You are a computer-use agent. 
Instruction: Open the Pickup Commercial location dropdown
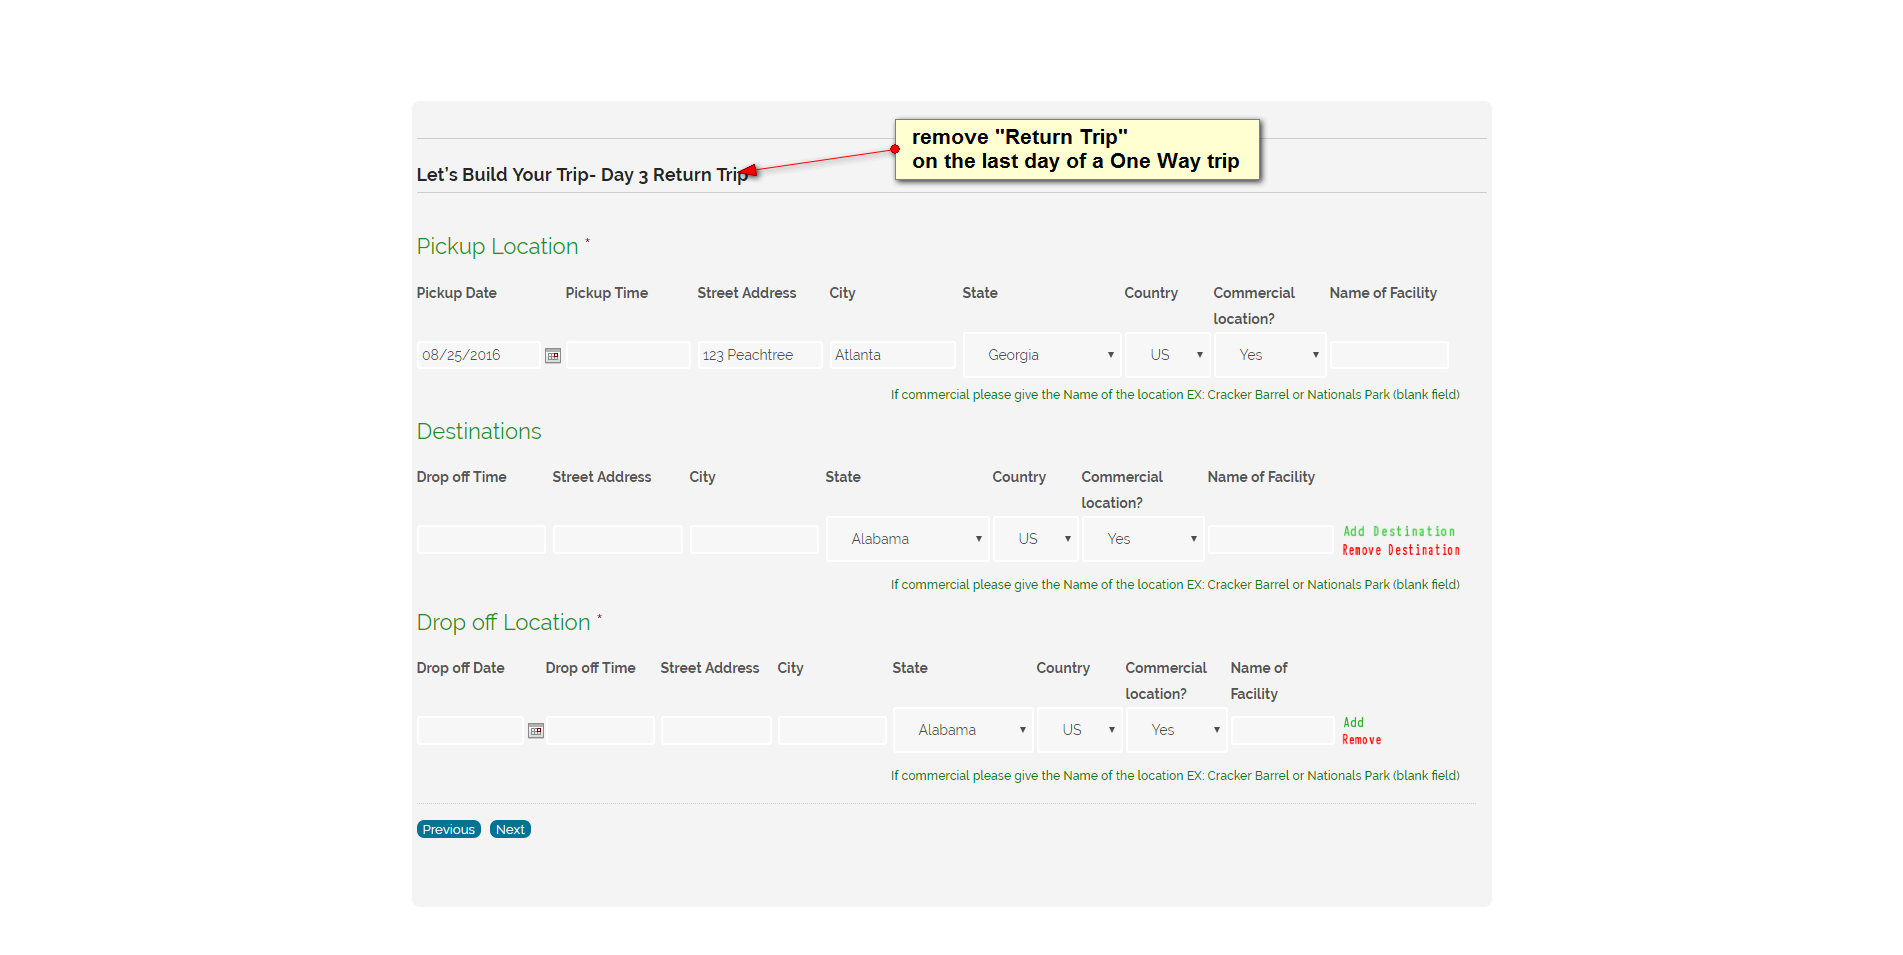1270,355
